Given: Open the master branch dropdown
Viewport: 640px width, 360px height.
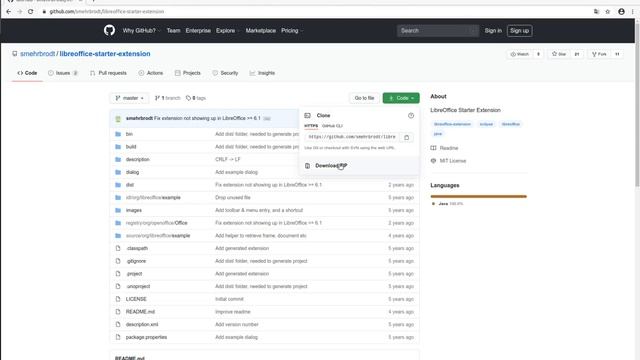Looking at the screenshot, I should click(129, 98).
